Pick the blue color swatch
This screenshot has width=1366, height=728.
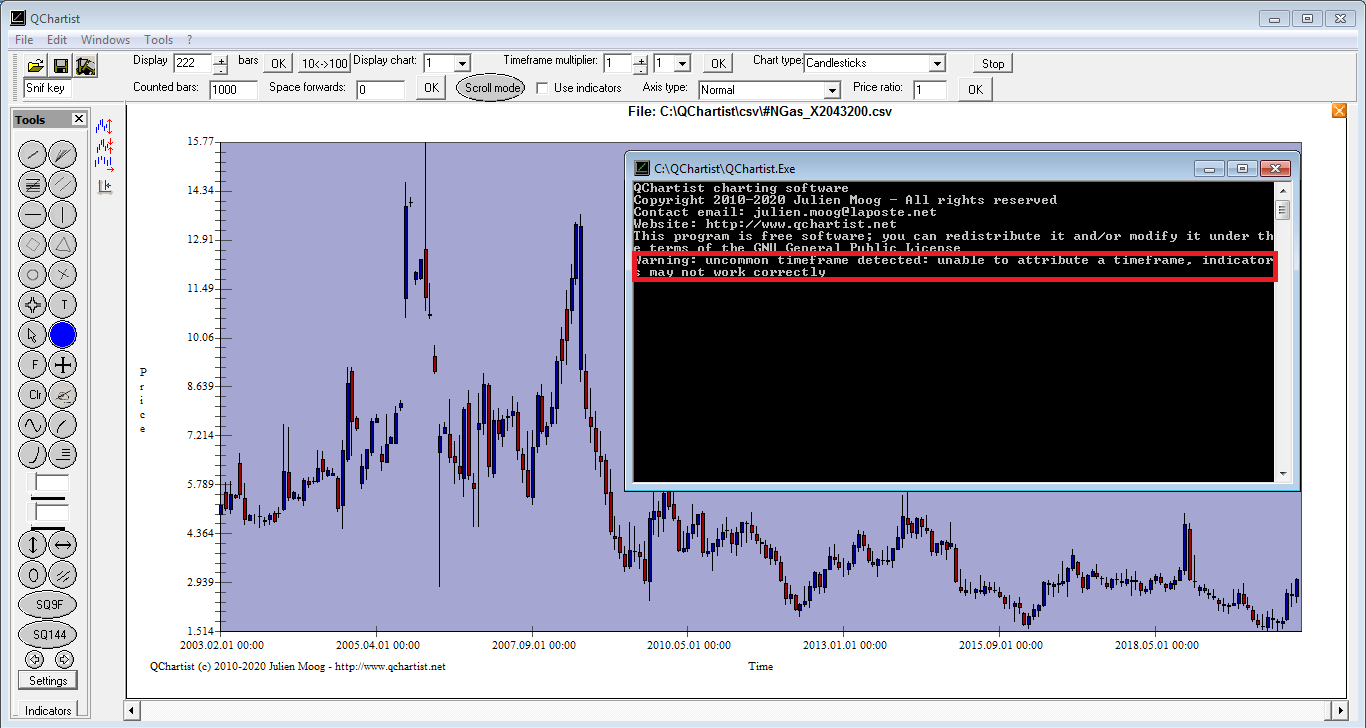[63, 335]
